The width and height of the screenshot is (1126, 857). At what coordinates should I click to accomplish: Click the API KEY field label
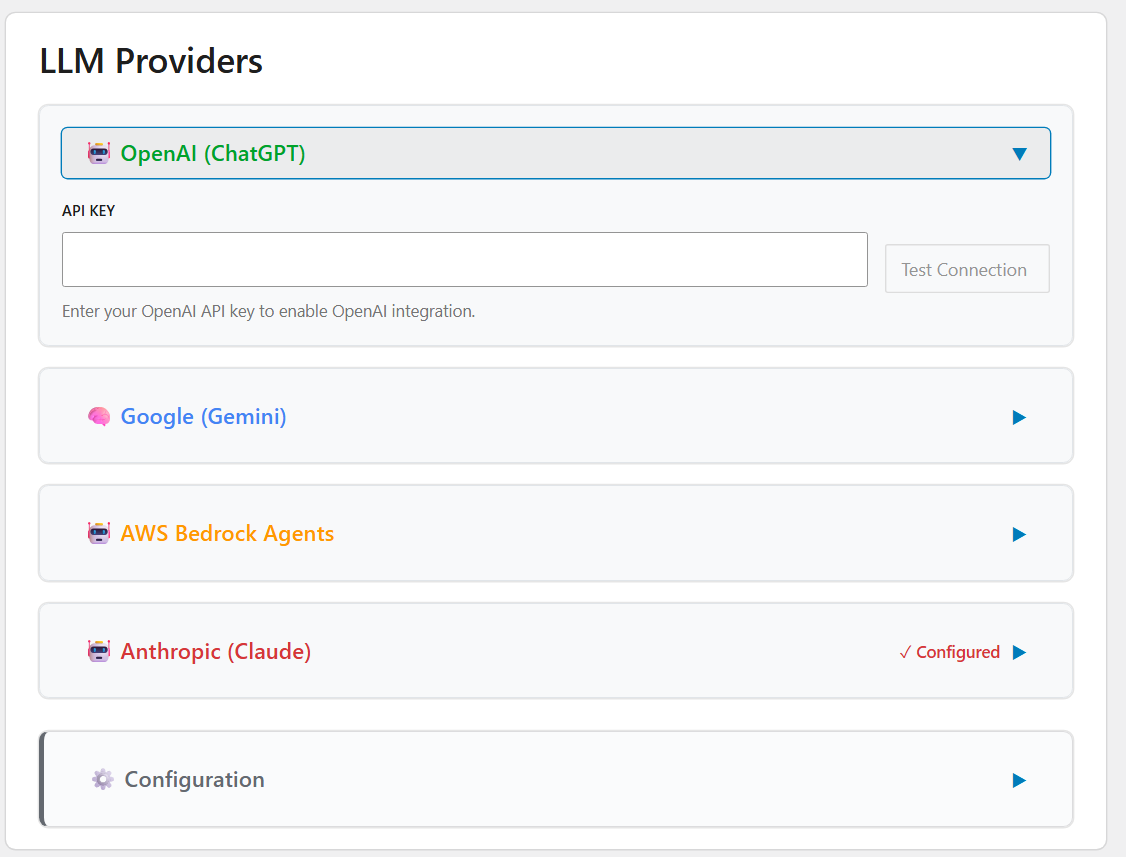coord(88,210)
